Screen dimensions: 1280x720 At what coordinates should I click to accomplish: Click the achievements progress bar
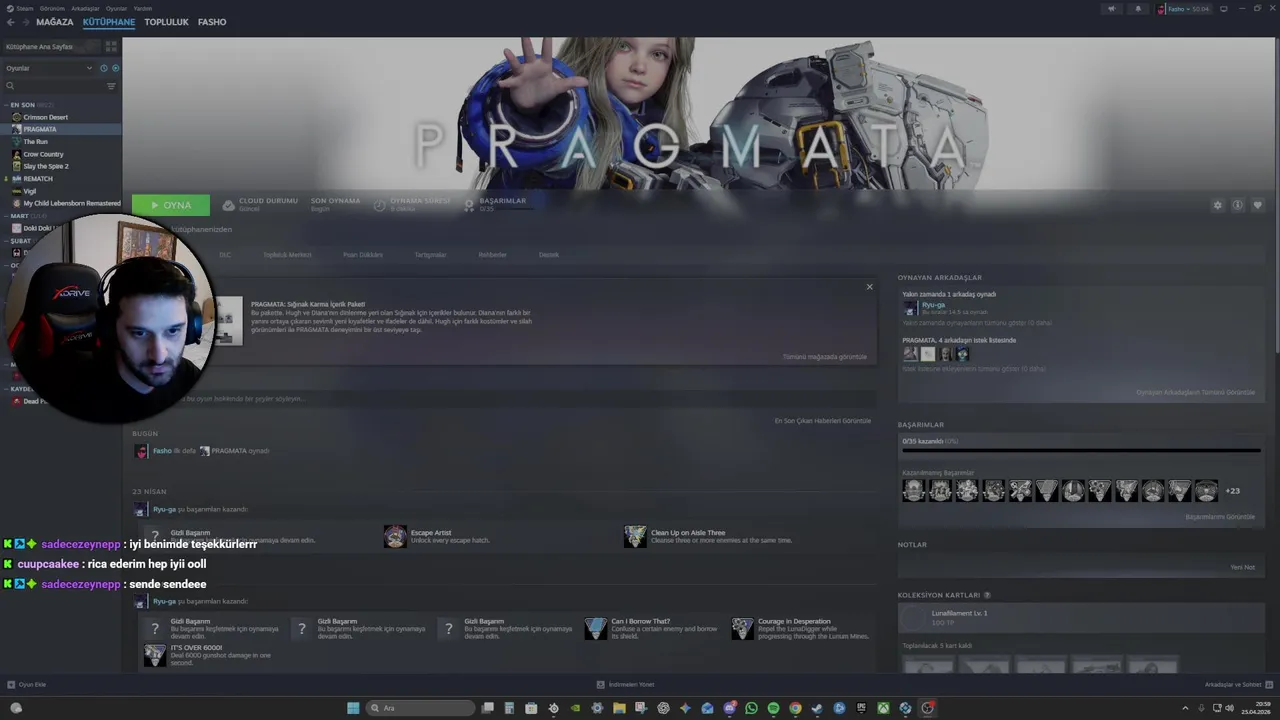click(1081, 450)
